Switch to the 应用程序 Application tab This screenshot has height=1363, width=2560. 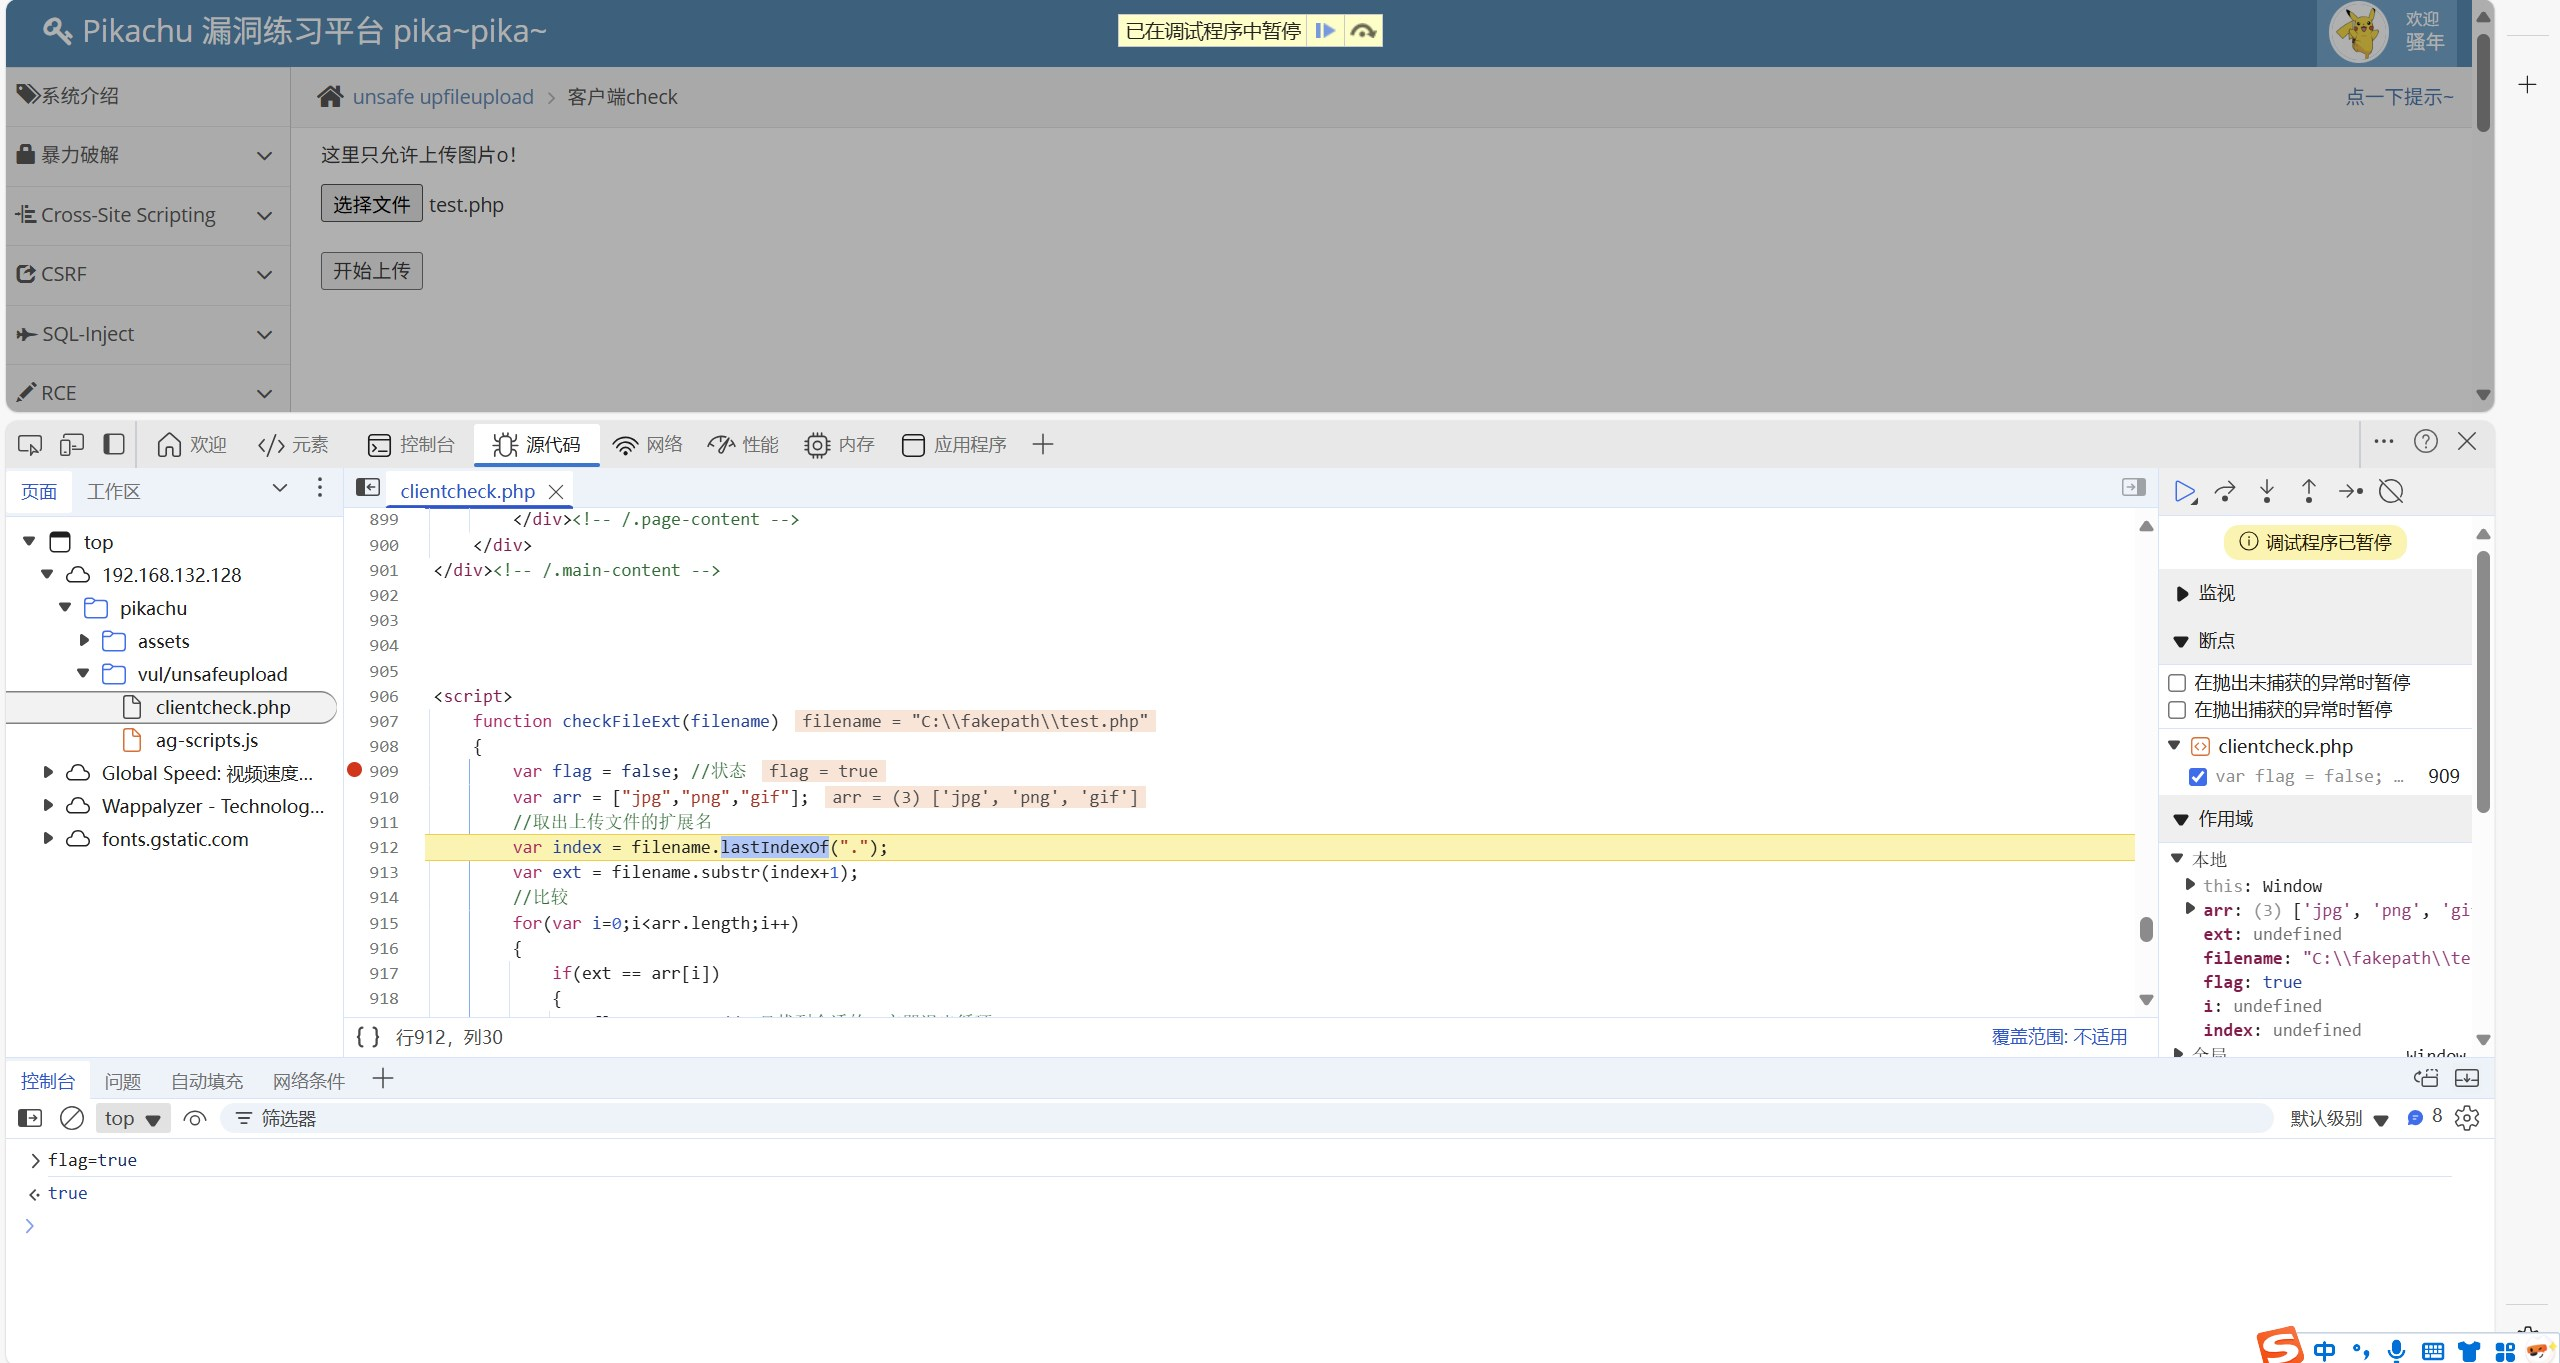point(955,444)
